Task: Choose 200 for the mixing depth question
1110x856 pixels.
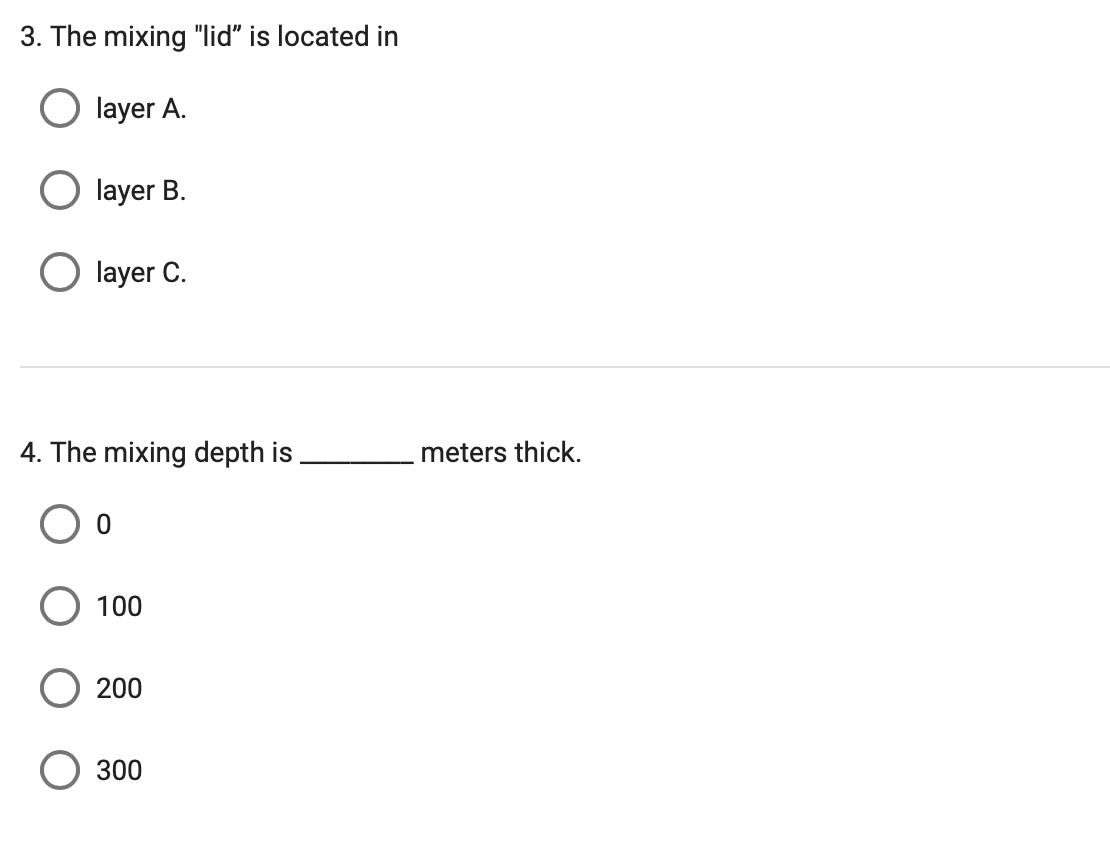Action: click(60, 688)
